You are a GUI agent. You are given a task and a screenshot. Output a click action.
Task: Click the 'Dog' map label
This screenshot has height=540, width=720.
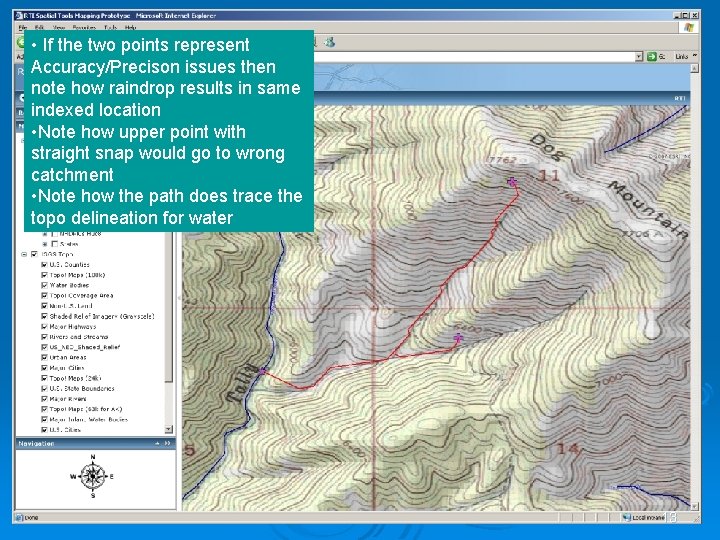546,147
